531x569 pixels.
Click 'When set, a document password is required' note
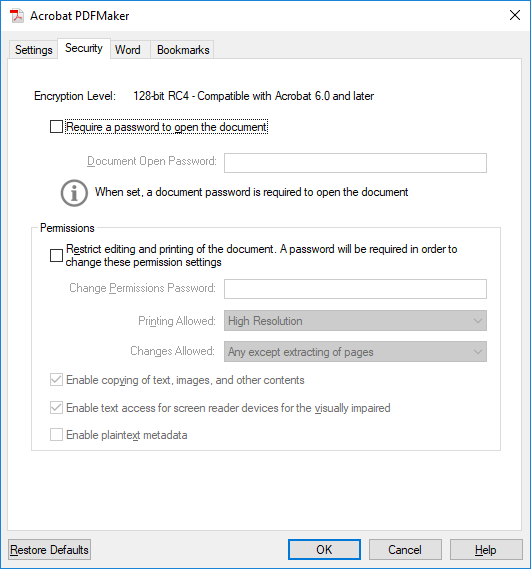252,192
